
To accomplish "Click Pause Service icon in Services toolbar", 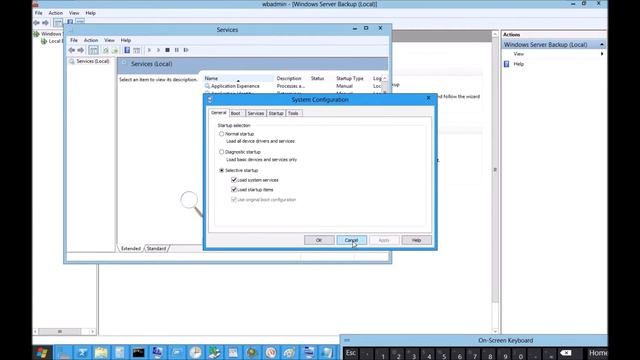I will click(177, 50).
